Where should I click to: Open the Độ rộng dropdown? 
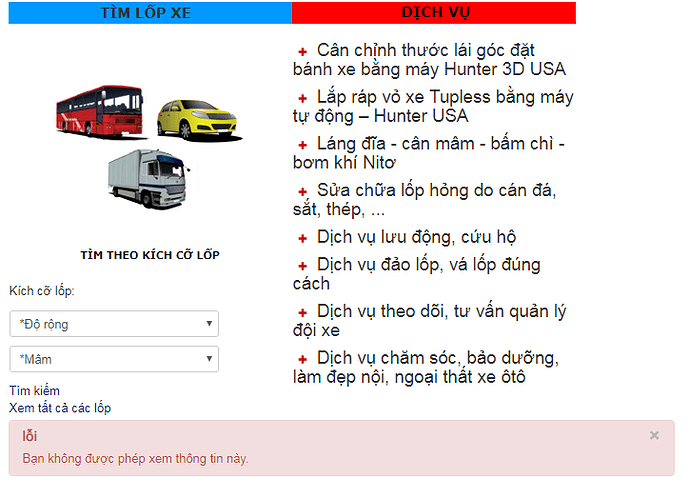[114, 324]
